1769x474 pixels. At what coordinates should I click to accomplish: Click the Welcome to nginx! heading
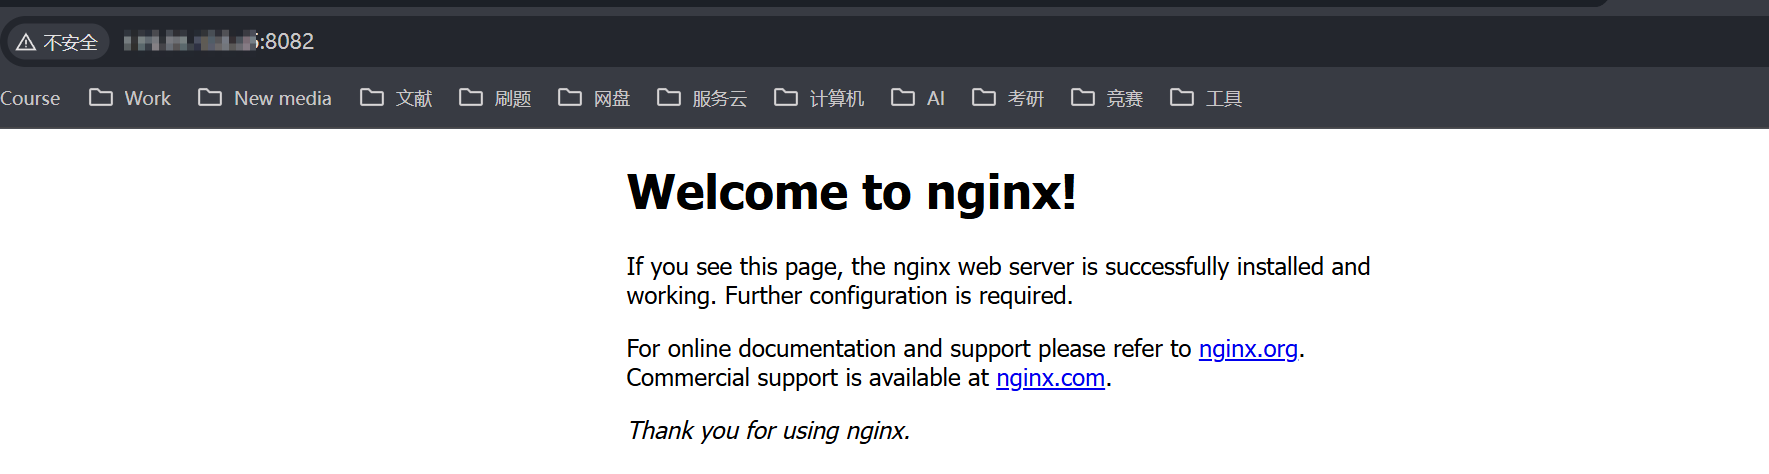[x=852, y=192]
